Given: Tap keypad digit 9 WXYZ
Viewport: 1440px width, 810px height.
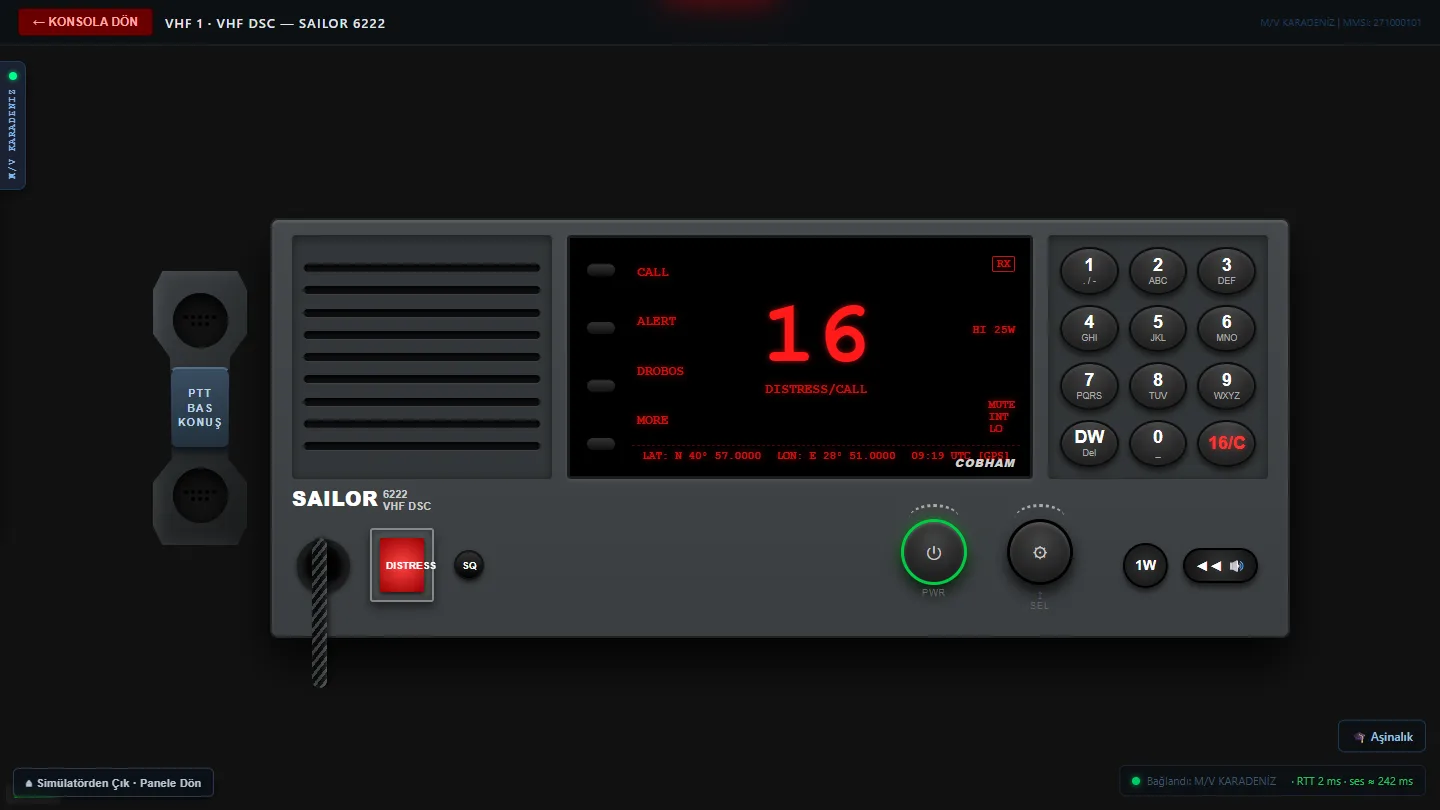Looking at the screenshot, I should pyautogui.click(x=1227, y=386).
